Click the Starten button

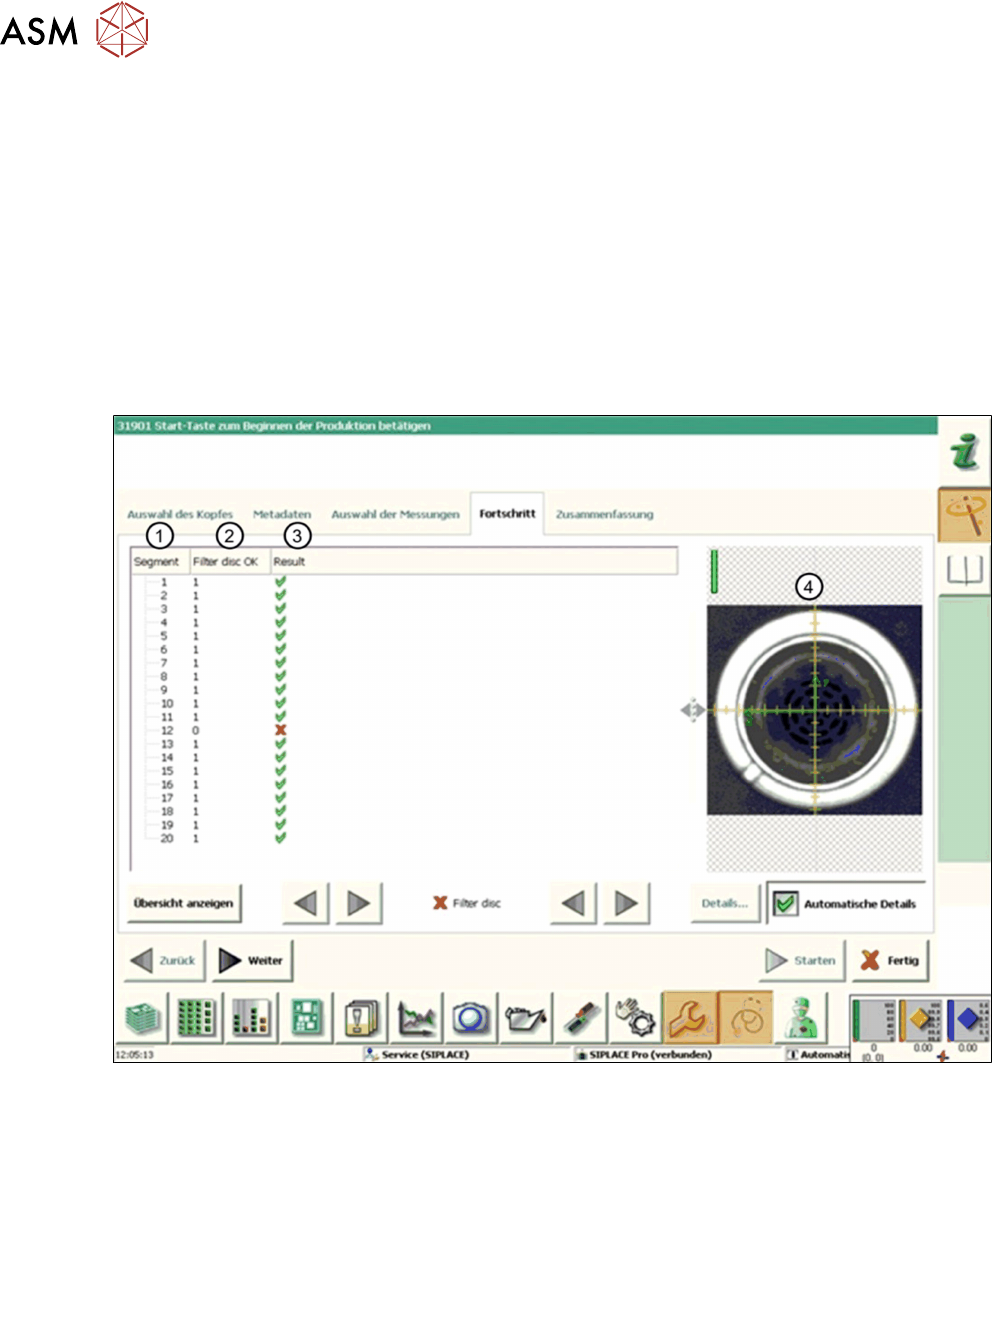click(x=803, y=960)
